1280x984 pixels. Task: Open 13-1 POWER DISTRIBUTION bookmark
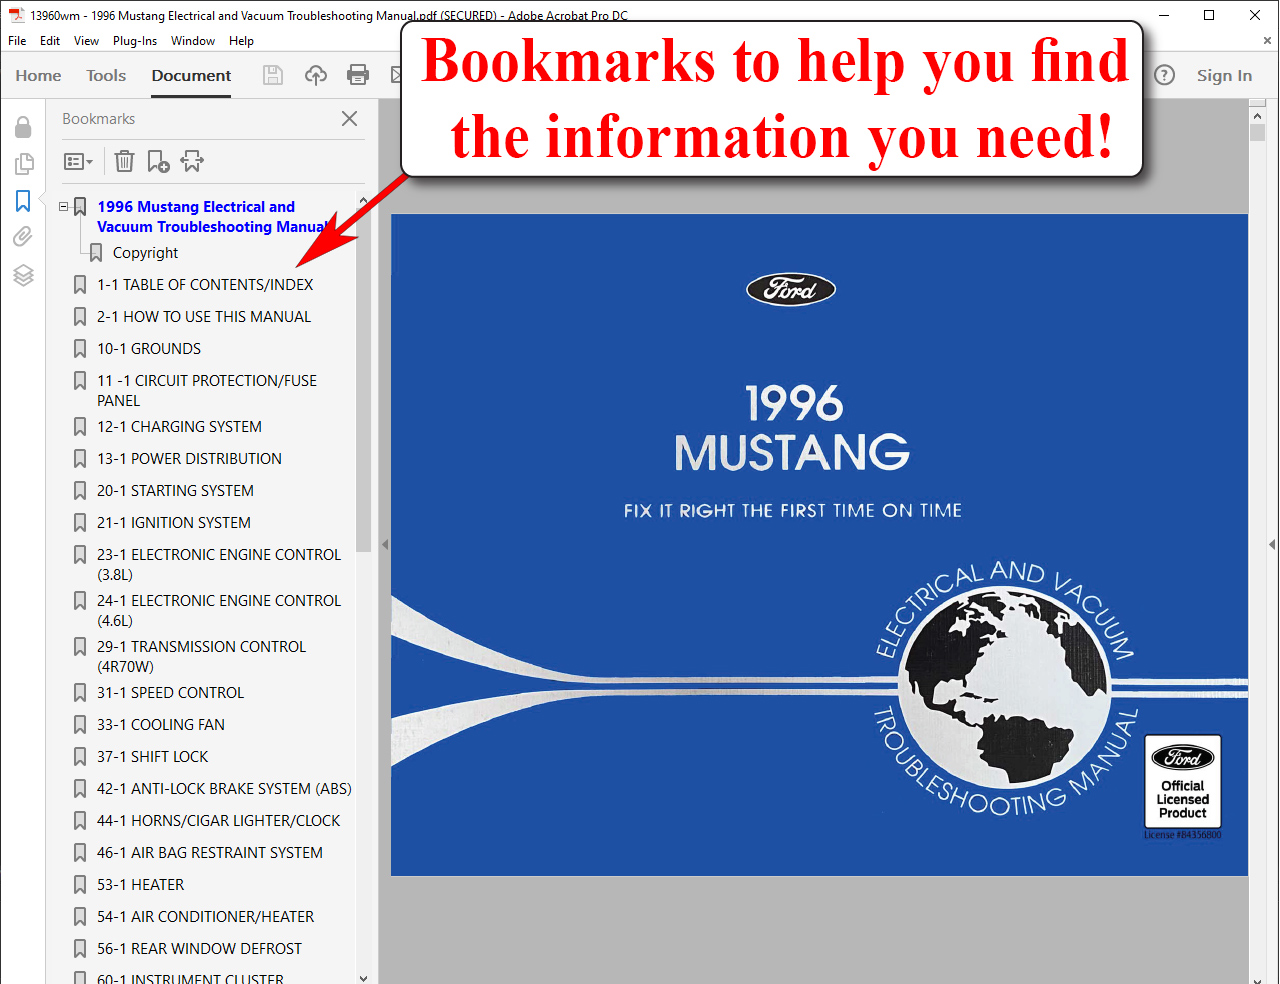click(x=189, y=459)
